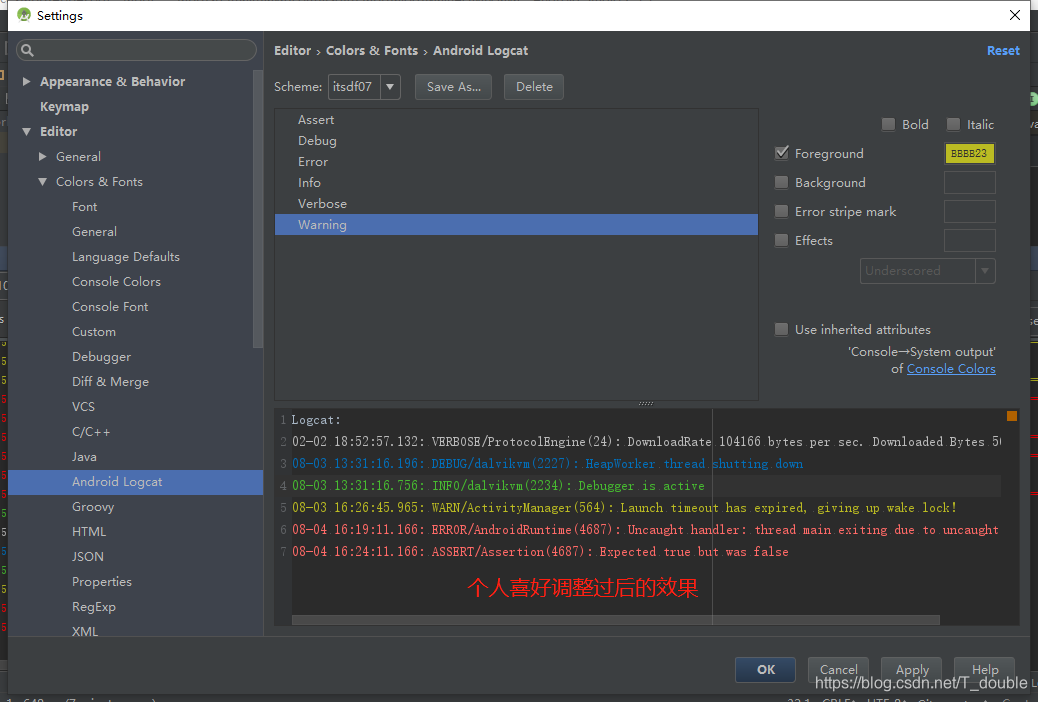Select Verbose in the log level list
The height and width of the screenshot is (702, 1038).
[x=516, y=204]
